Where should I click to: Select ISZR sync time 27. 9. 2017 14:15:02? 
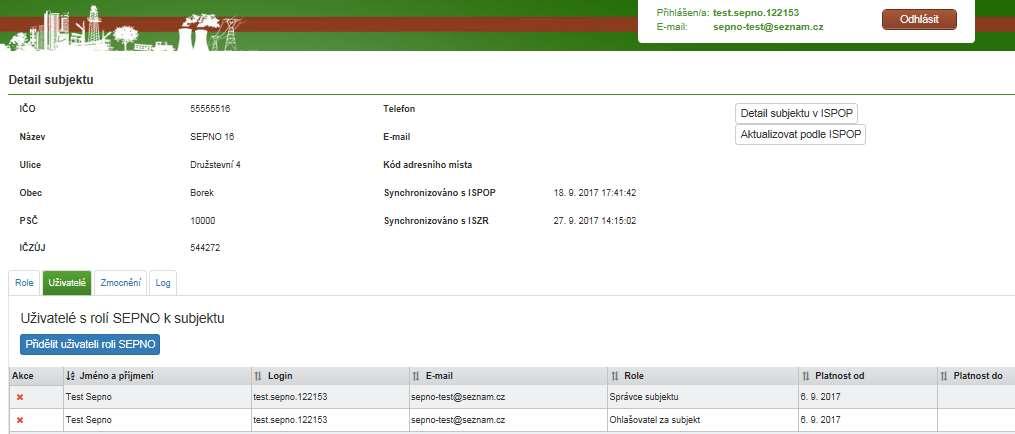[x=595, y=221]
